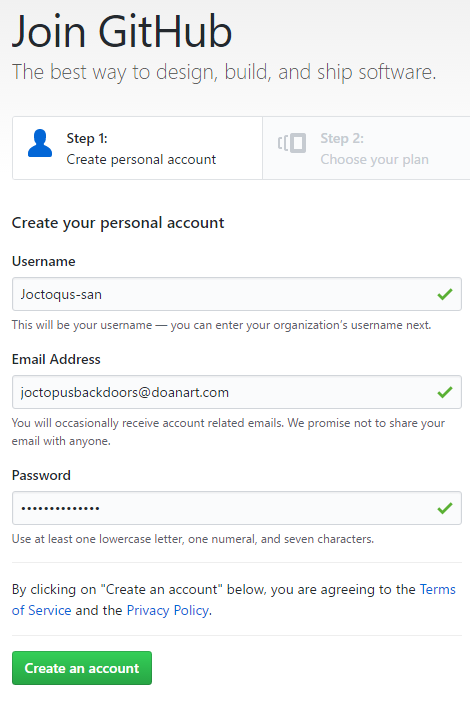Select the Step 1 Create personal account tab
Screen dimensions: 470x703
[137, 148]
